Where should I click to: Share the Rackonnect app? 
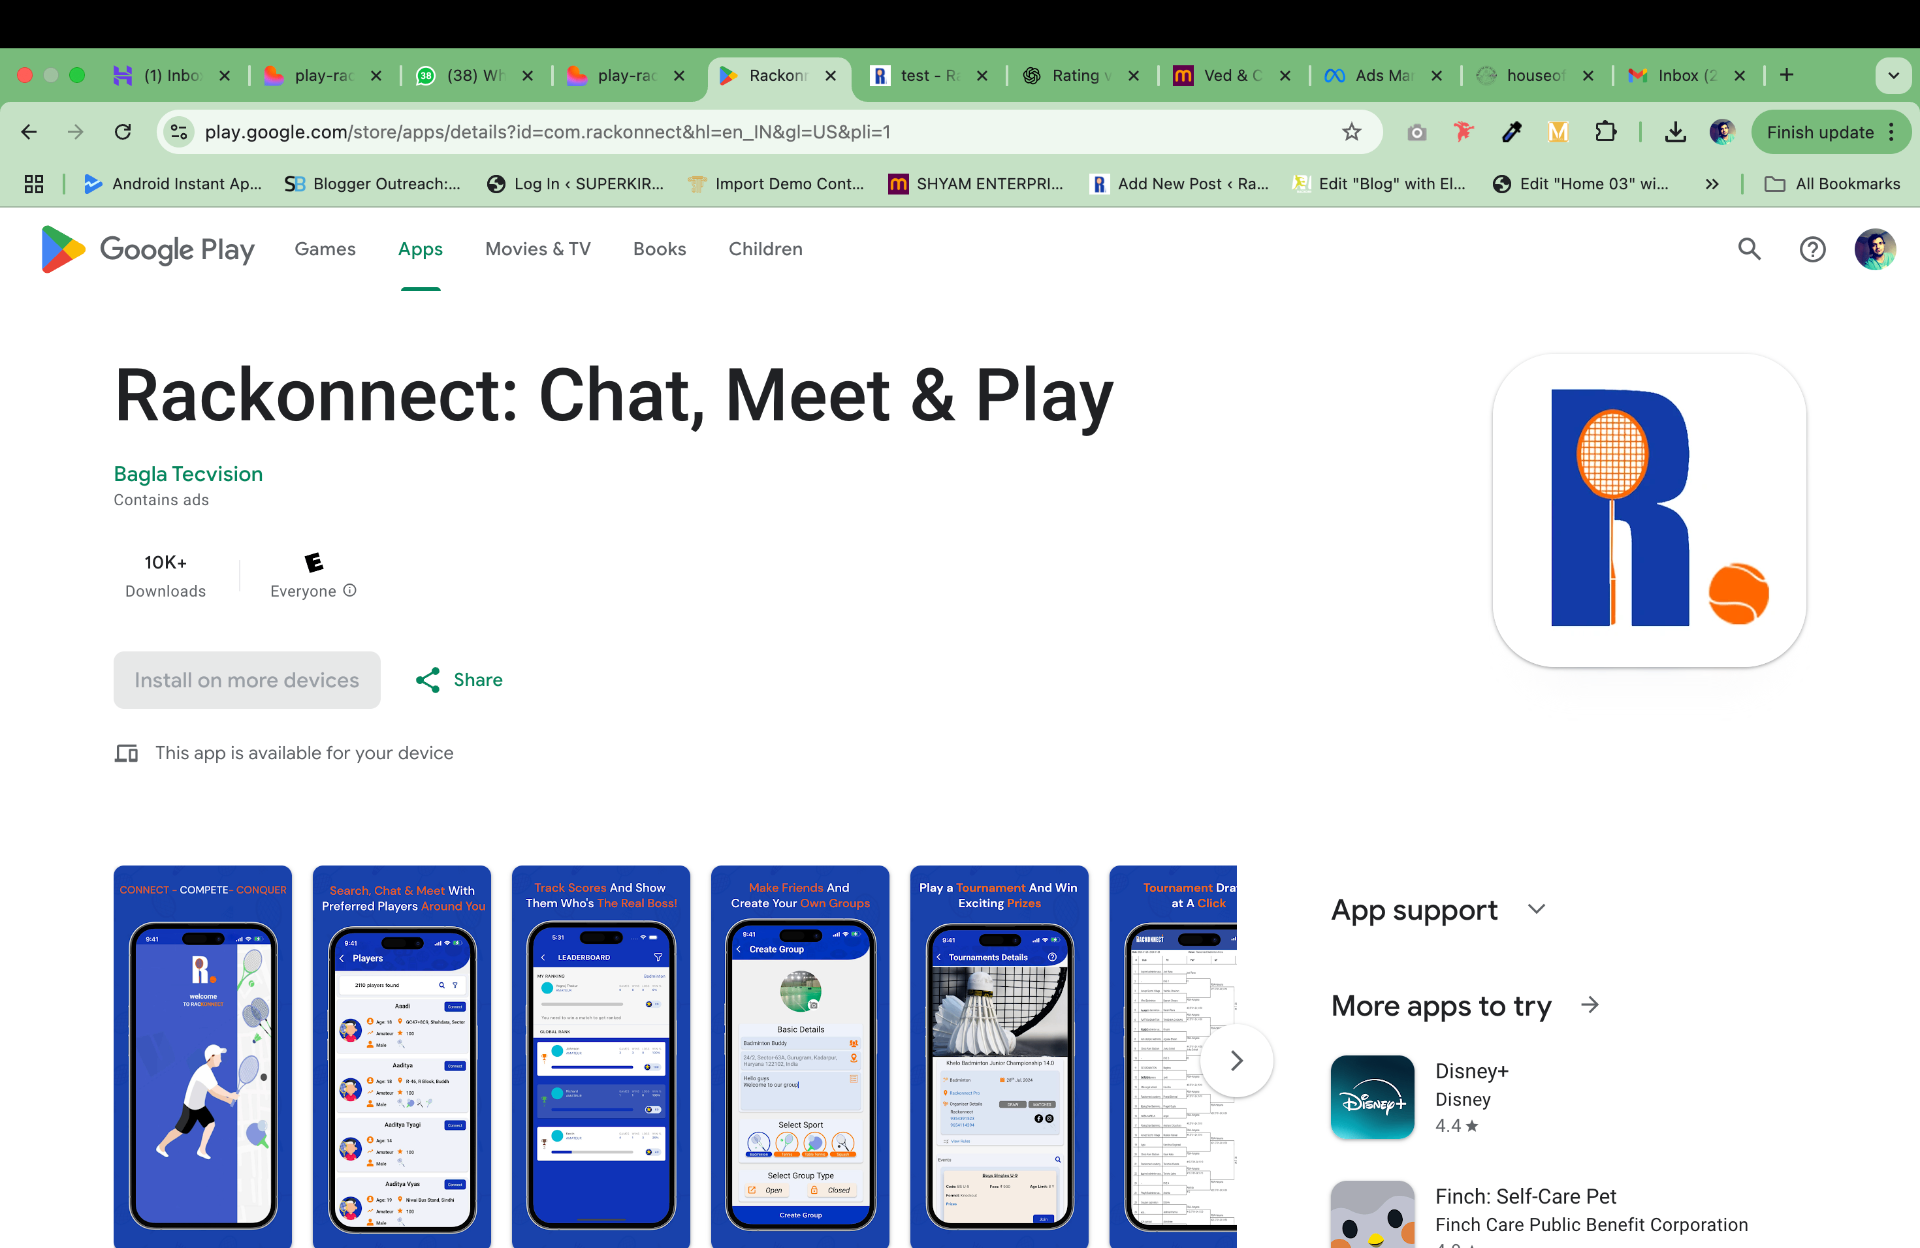click(459, 680)
